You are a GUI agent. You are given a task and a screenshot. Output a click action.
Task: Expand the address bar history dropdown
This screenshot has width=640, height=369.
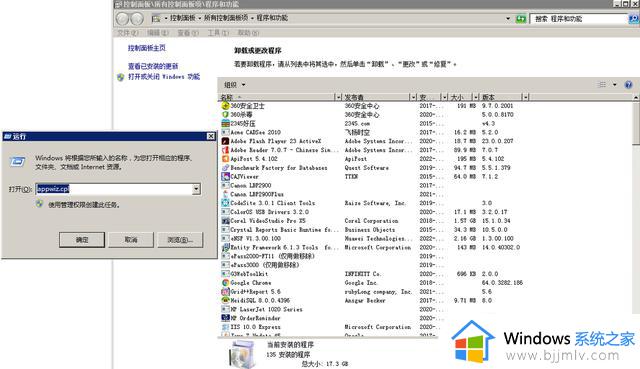pyautogui.click(x=508, y=19)
